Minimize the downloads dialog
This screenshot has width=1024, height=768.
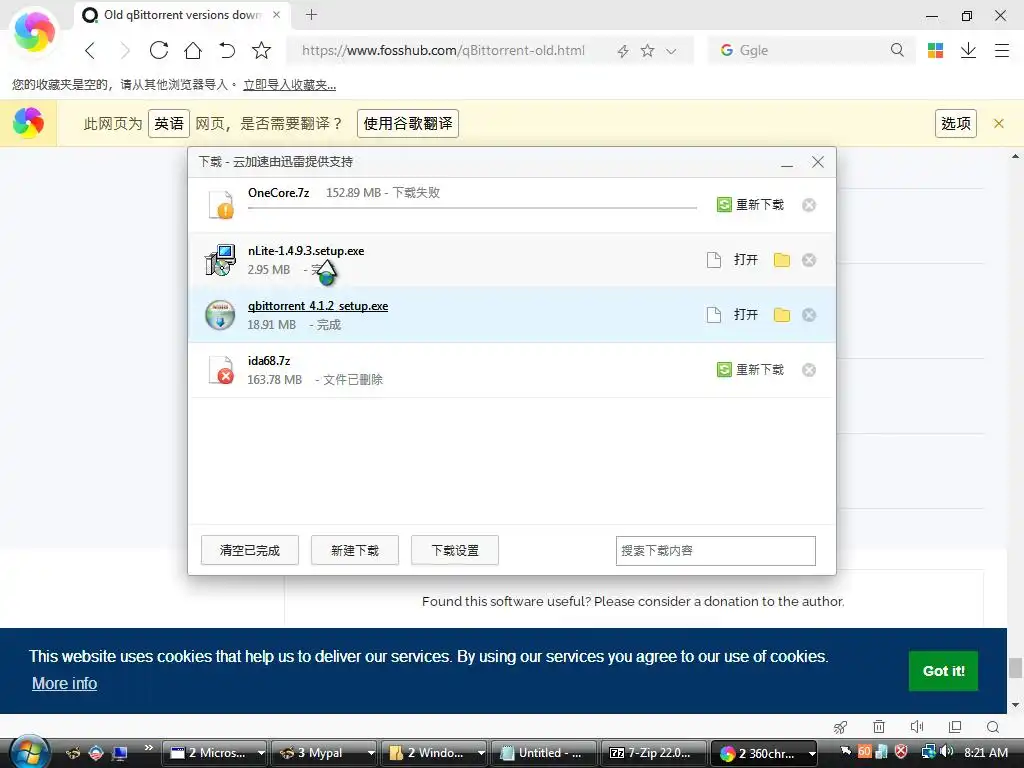pos(787,163)
